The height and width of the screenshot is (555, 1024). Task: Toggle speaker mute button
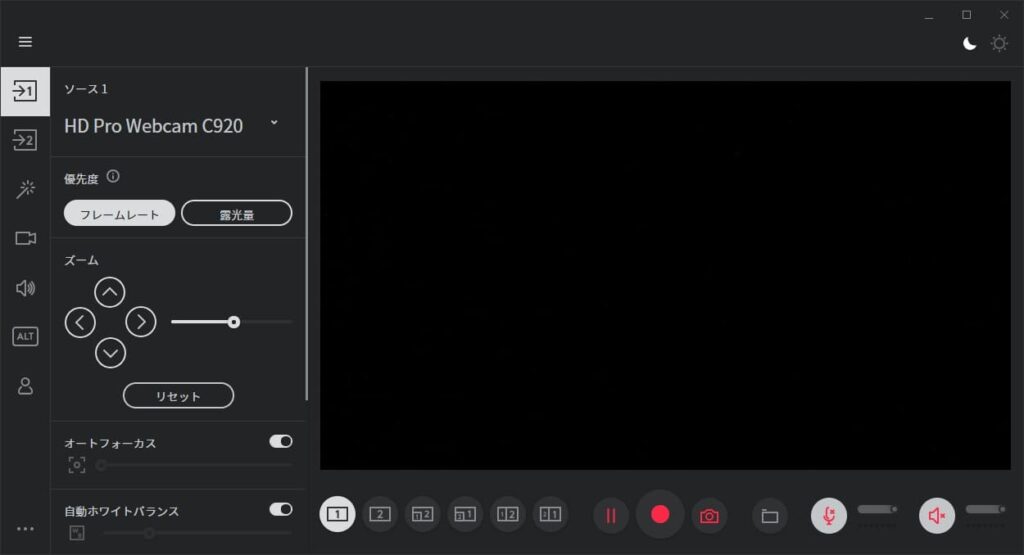click(936, 516)
